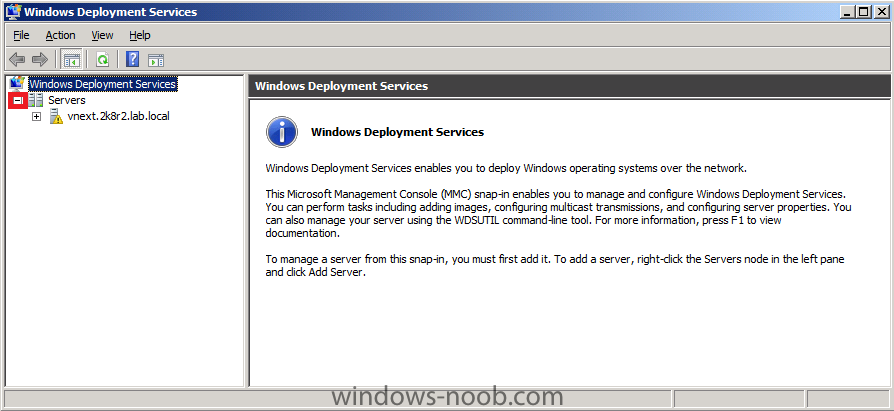
Task: Select the Servers tree item
Action: [x=67, y=100]
